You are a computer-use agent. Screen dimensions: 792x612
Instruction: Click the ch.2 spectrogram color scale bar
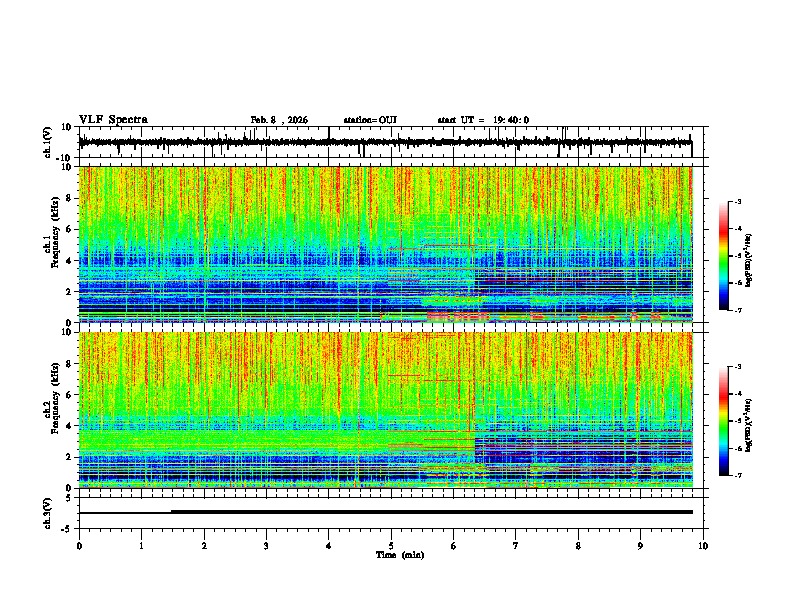click(724, 421)
